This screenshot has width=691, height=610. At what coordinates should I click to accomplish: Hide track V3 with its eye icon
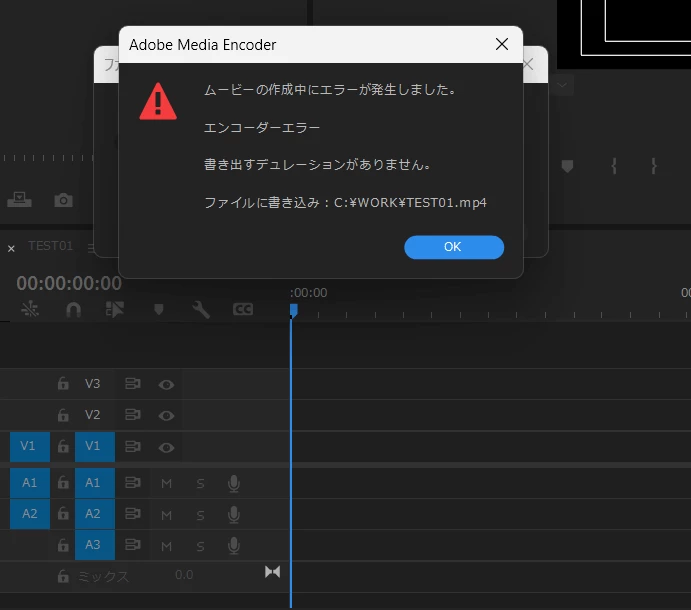pos(166,385)
